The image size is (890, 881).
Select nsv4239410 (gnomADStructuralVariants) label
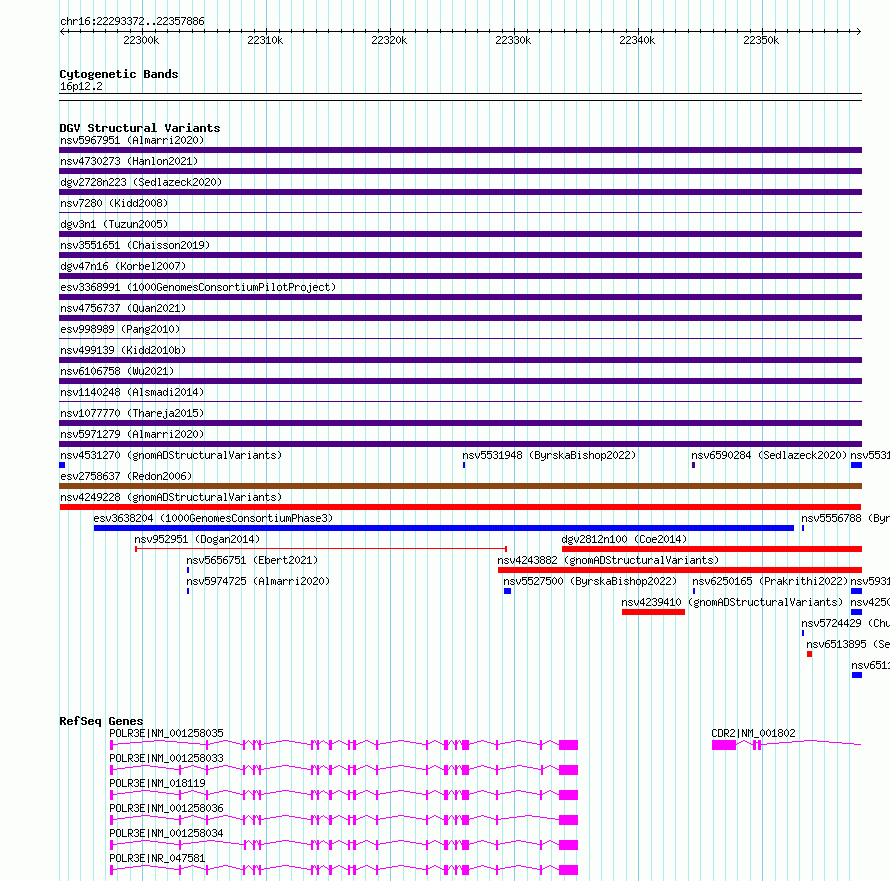pyautogui.click(x=732, y=602)
